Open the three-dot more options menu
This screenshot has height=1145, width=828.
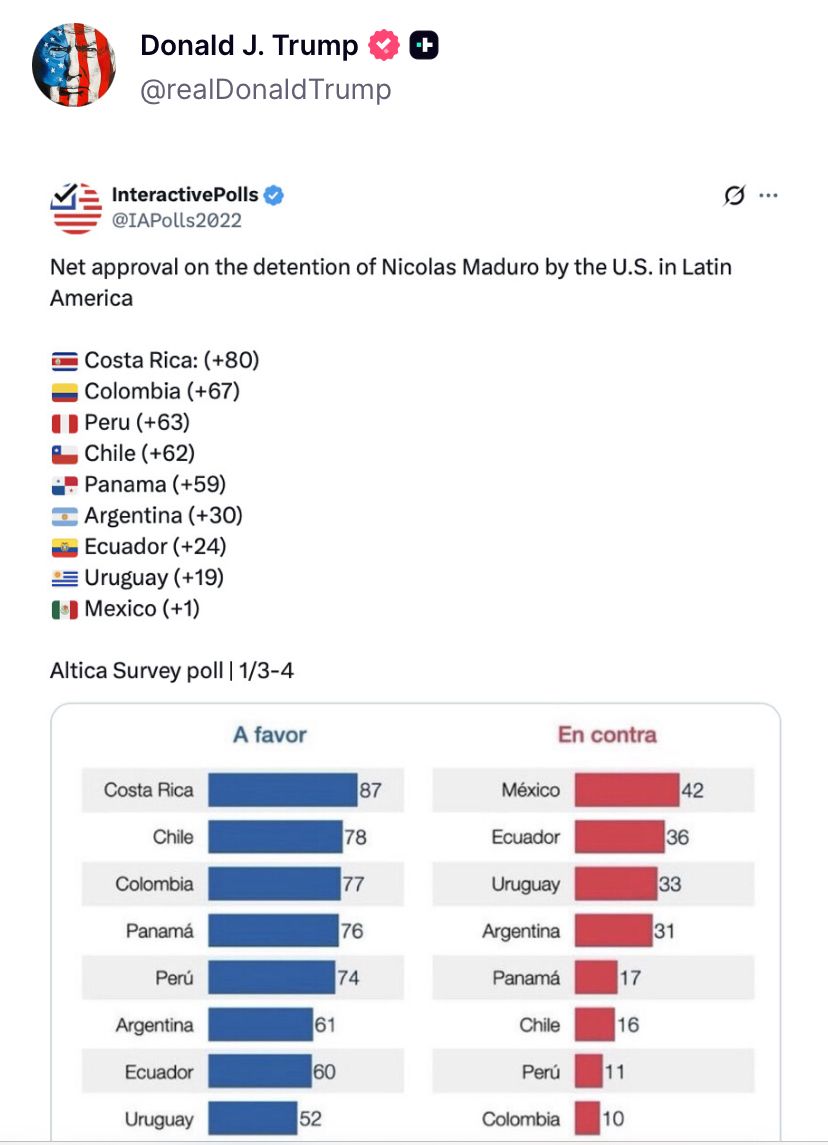[768, 196]
